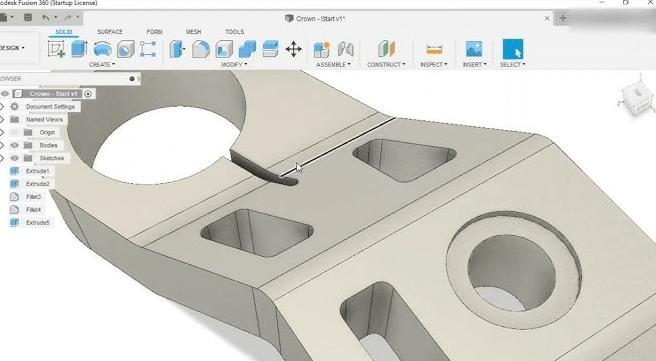Switch to the TOOLS tab
656x361 pixels.
tap(234, 32)
